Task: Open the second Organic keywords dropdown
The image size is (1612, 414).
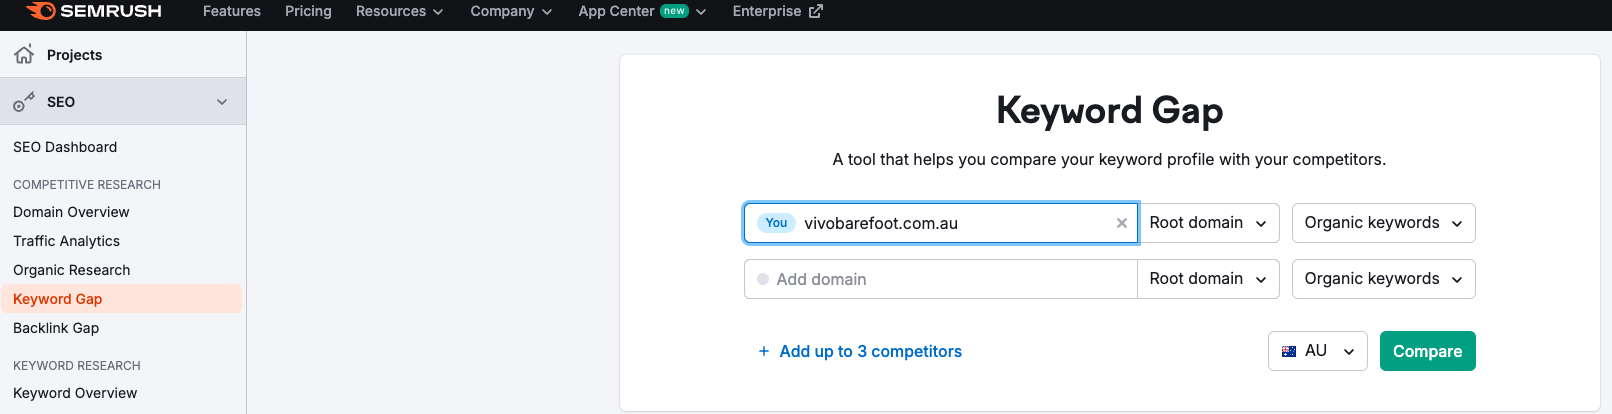Action: click(1383, 279)
